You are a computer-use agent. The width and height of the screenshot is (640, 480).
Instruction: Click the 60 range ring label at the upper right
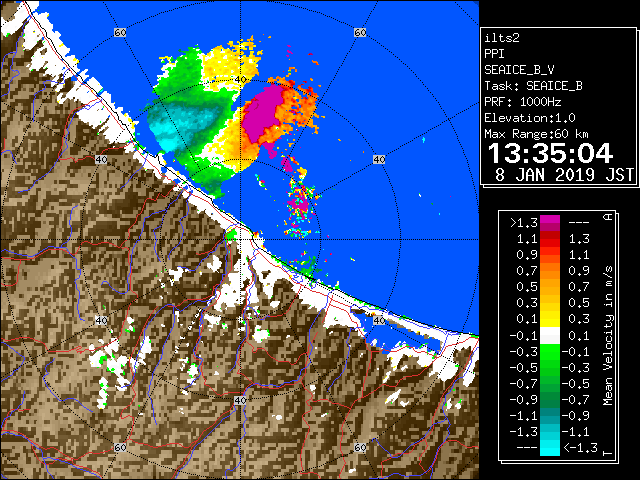point(360,32)
